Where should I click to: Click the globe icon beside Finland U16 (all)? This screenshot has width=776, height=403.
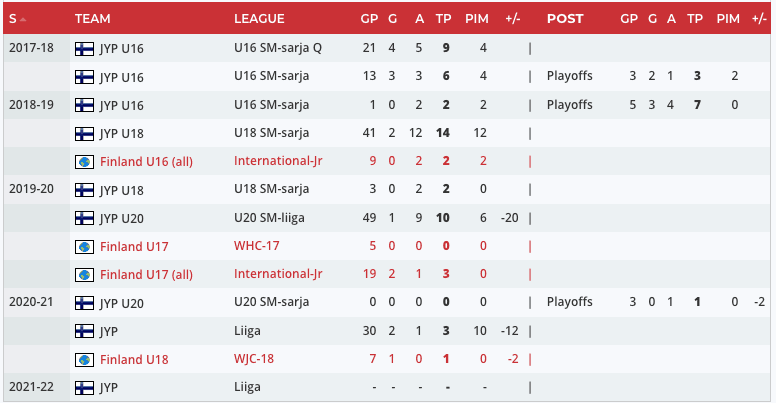84,161
